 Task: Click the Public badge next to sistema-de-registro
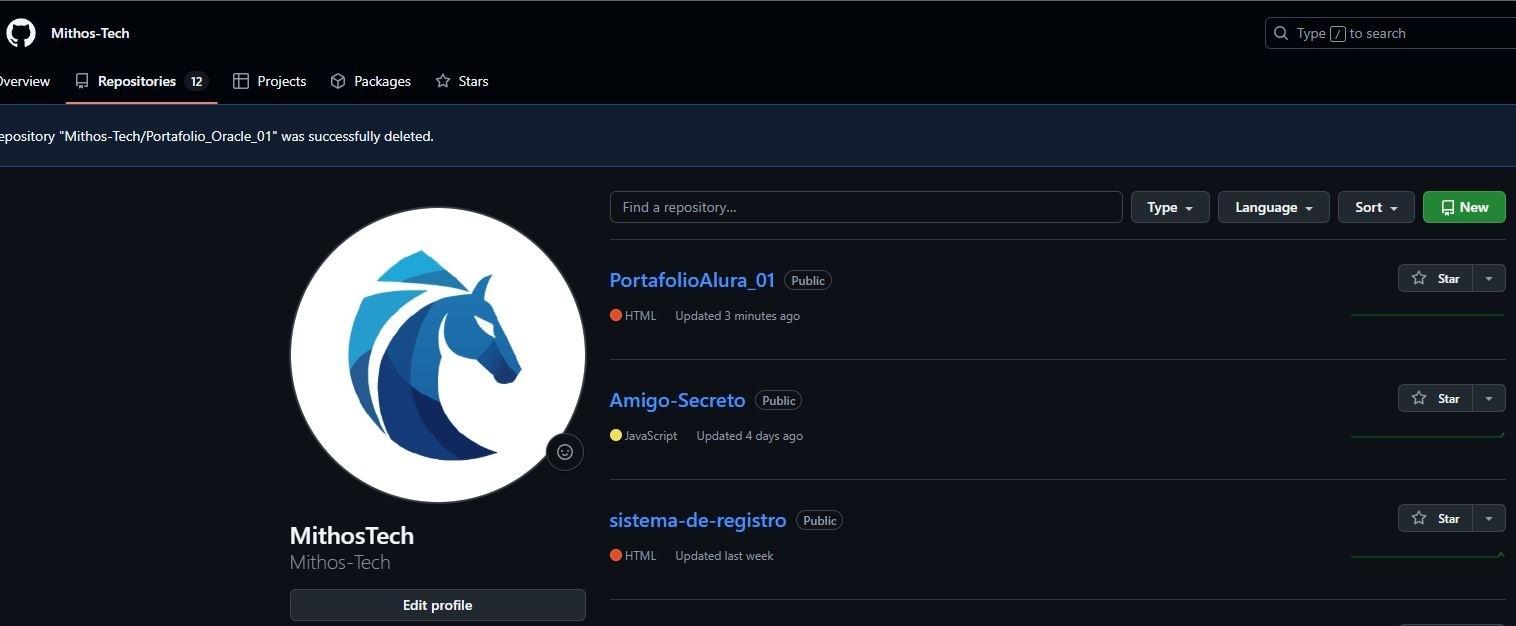coord(819,521)
